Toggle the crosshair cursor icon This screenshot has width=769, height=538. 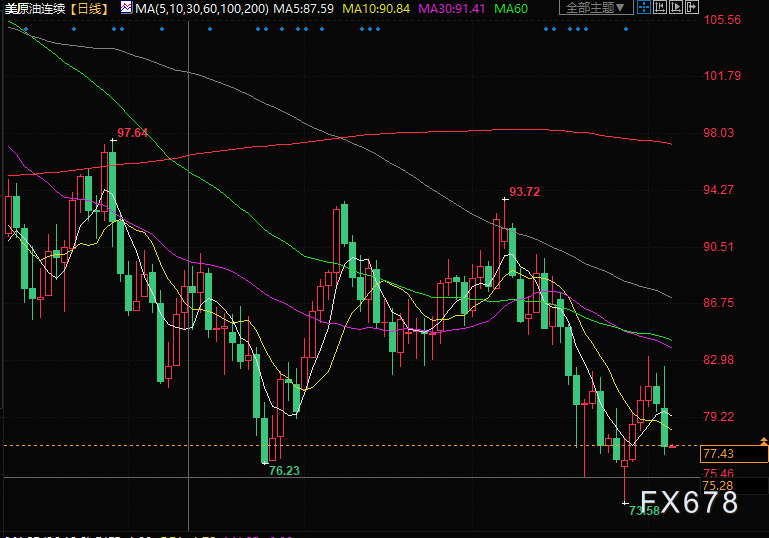[644, 7]
